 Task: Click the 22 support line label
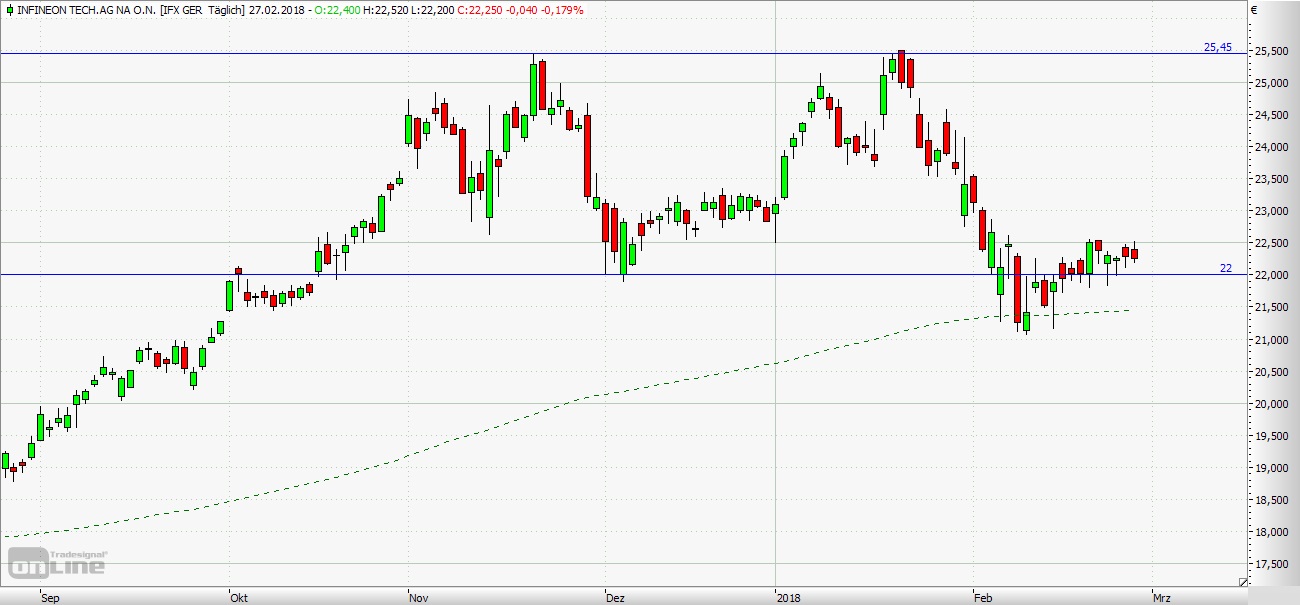coord(1225,268)
